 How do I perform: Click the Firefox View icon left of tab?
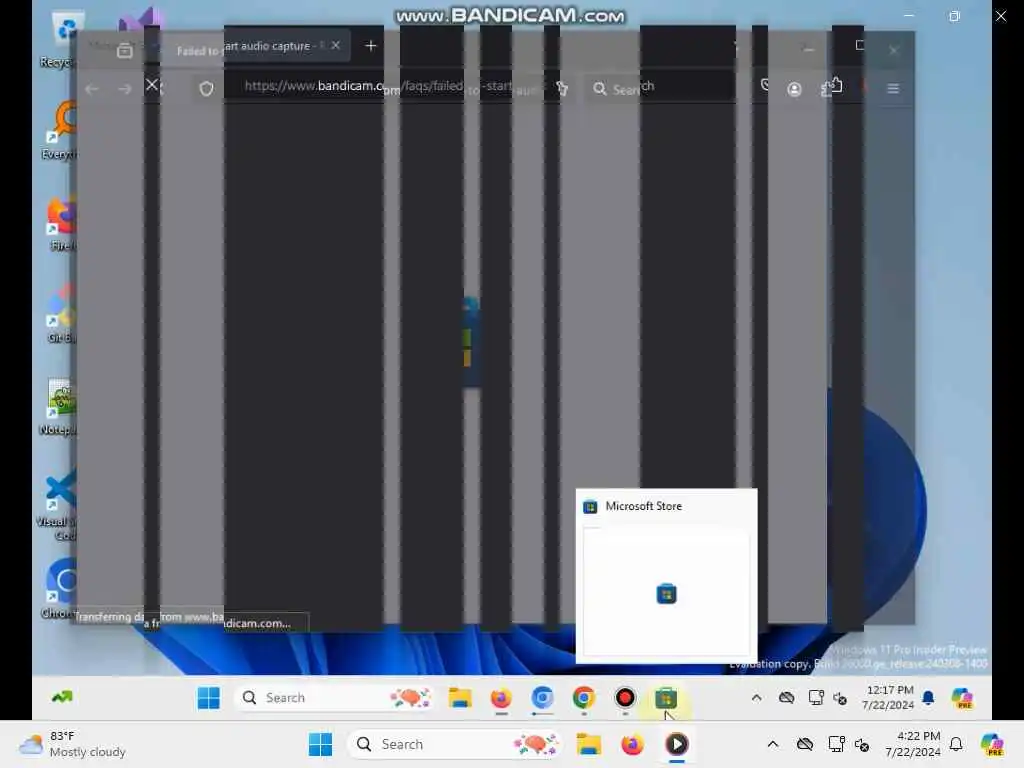coord(125,50)
